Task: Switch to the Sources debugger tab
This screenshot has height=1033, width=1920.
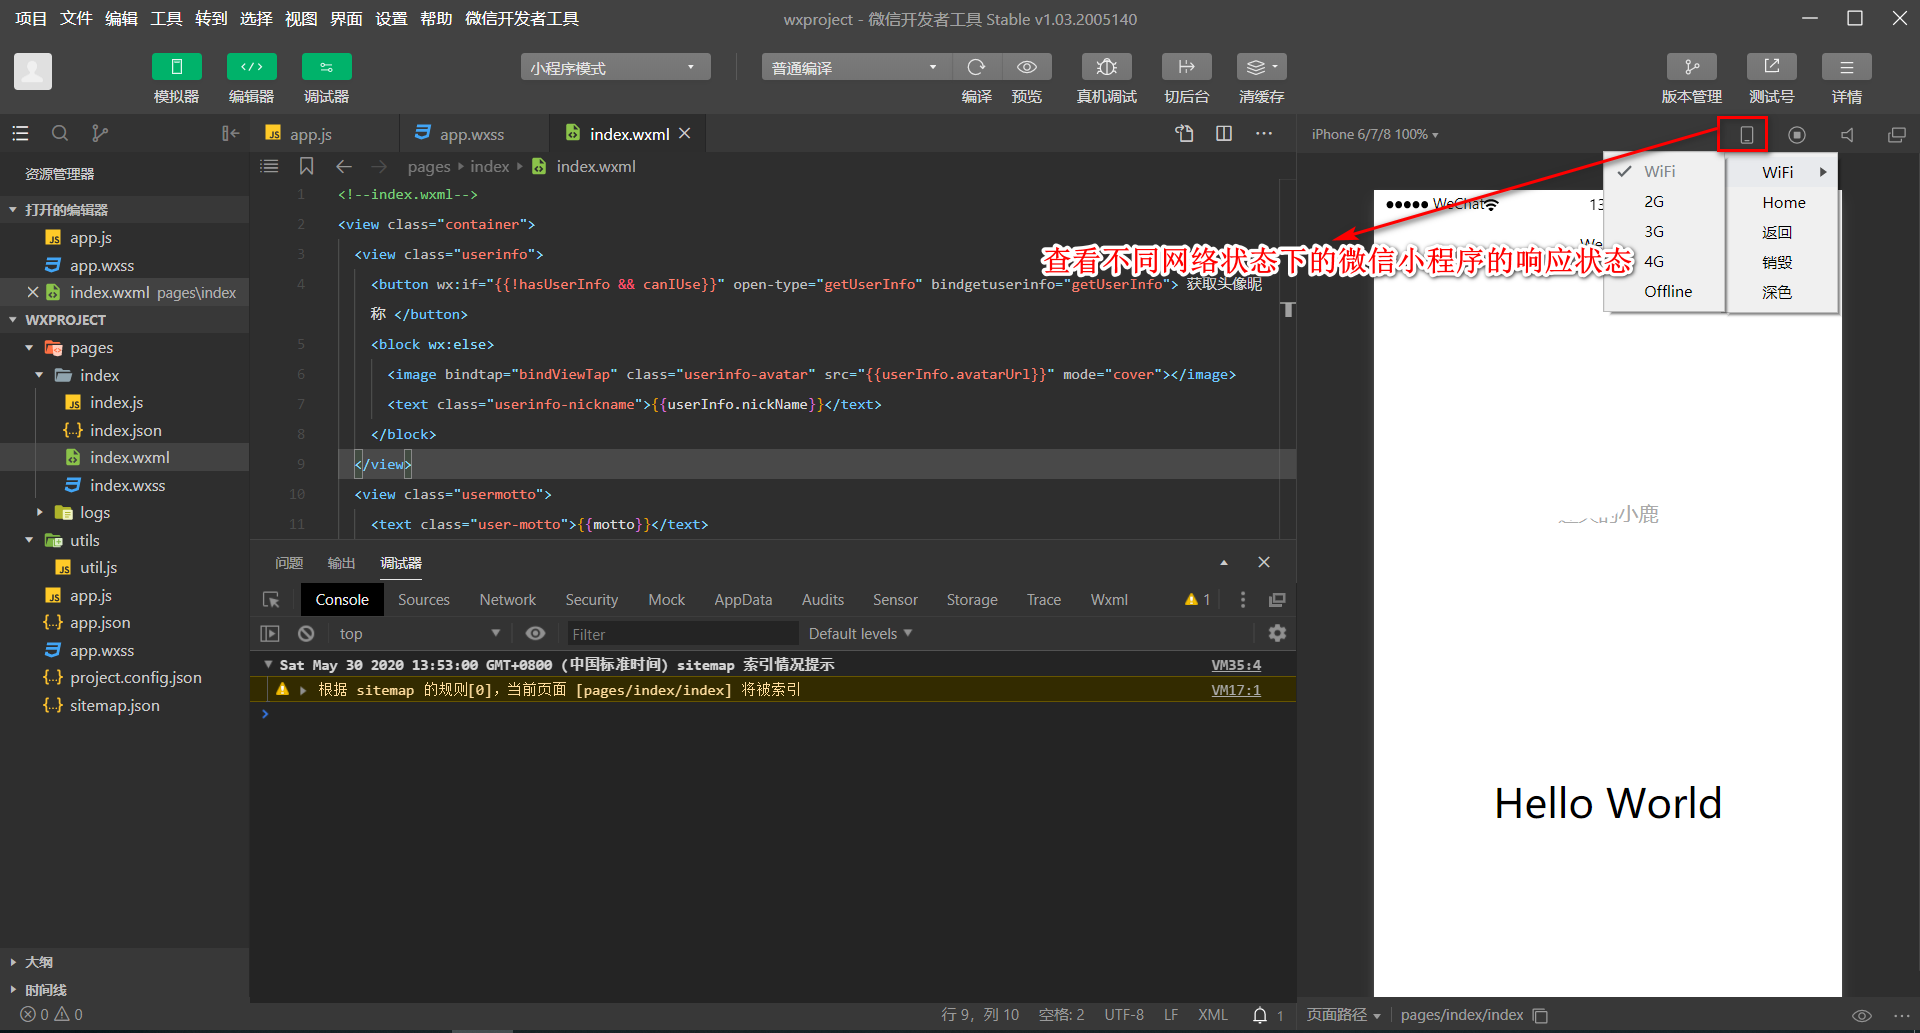Action: tap(423, 599)
